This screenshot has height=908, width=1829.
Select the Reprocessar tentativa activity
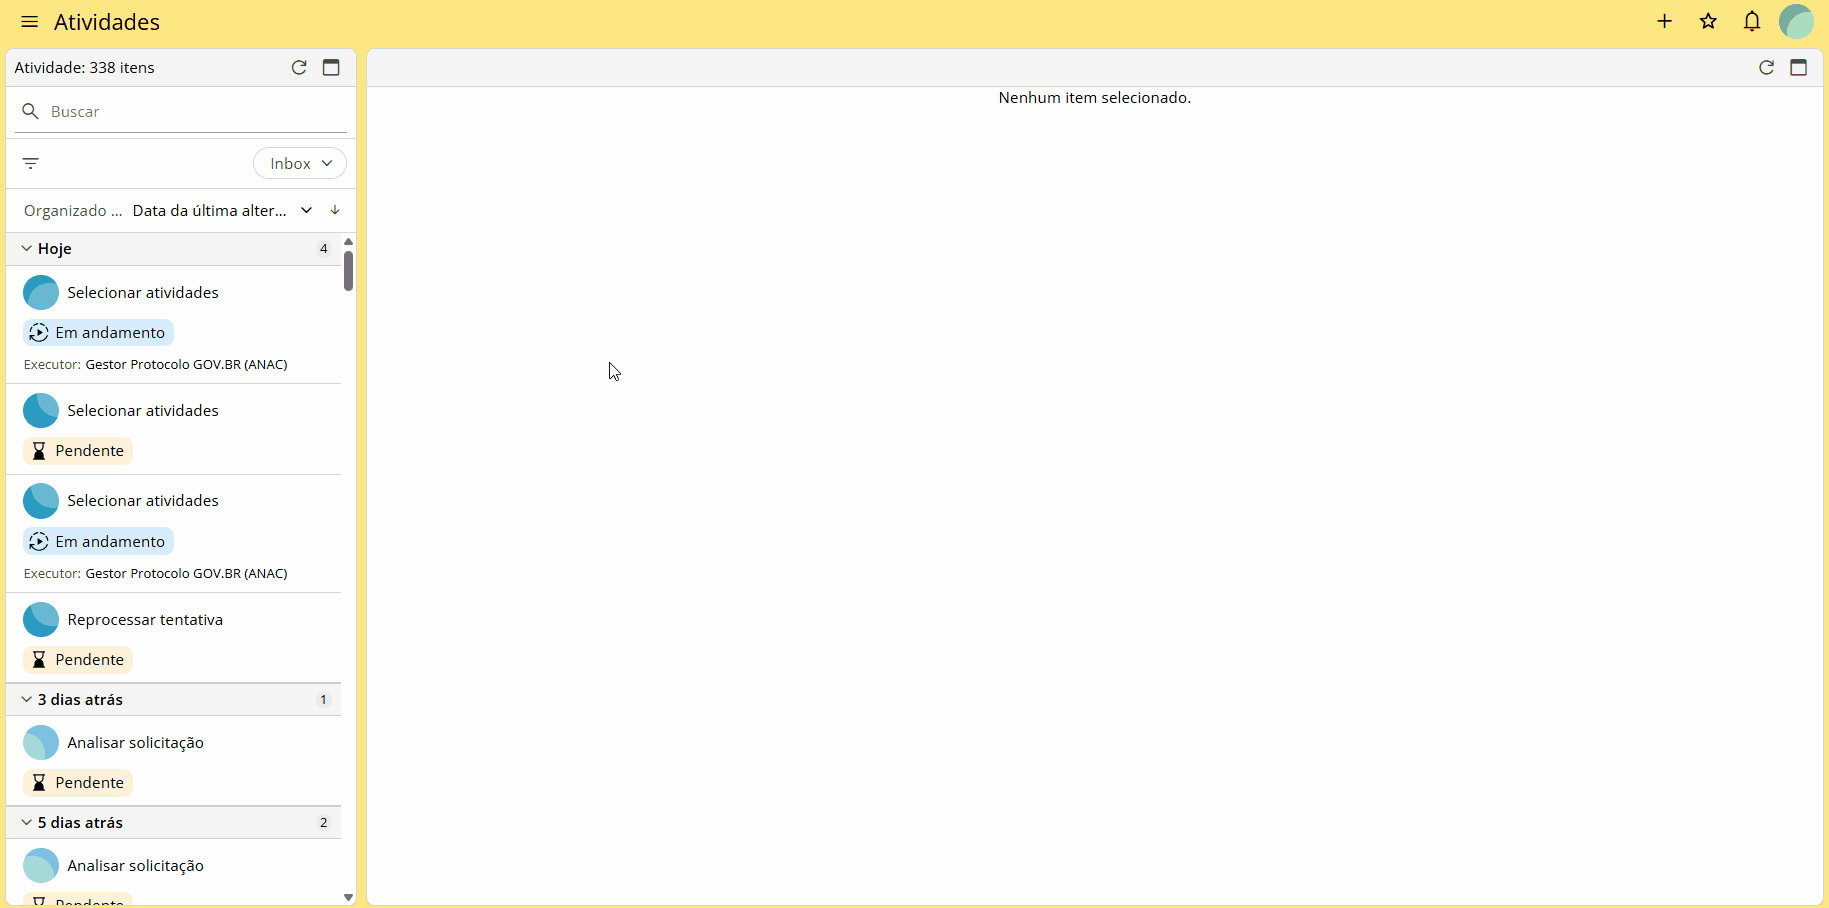[x=174, y=638]
